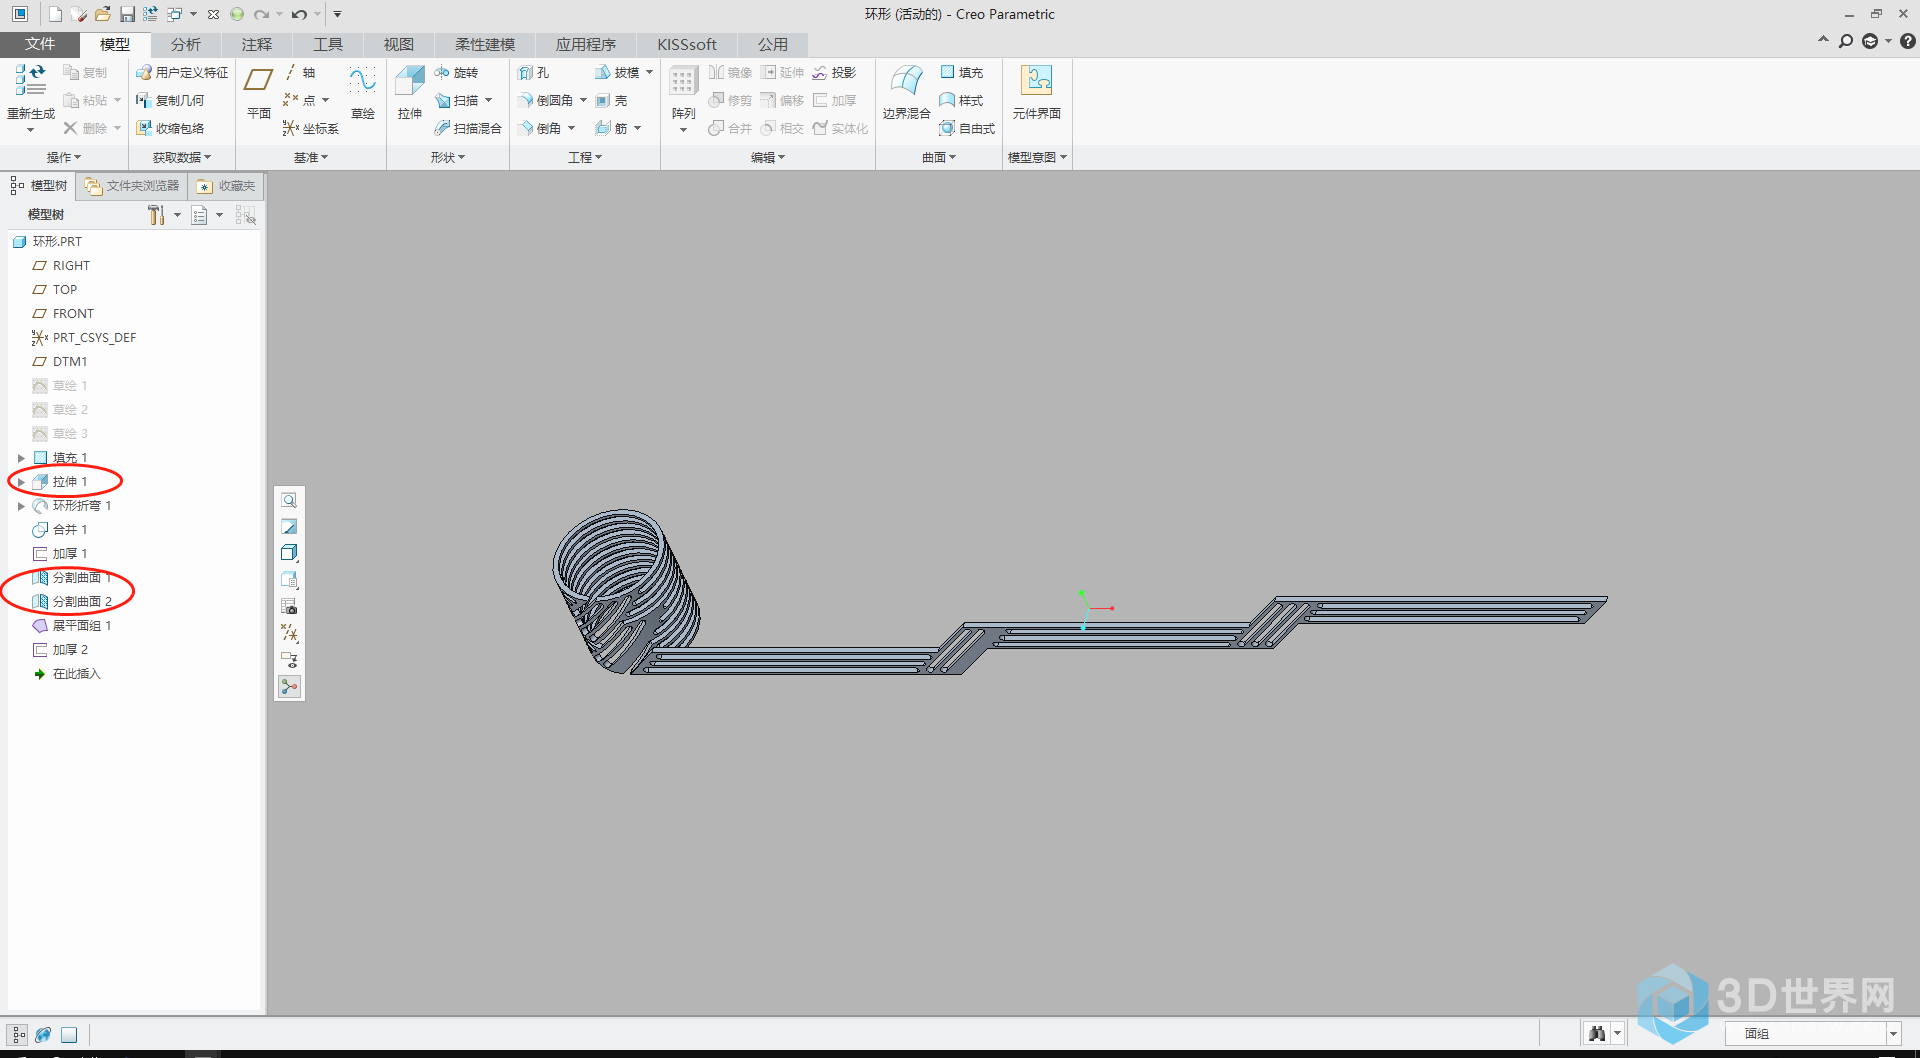
Task: Create a new file from quick access toolbar
Action: tap(55, 14)
